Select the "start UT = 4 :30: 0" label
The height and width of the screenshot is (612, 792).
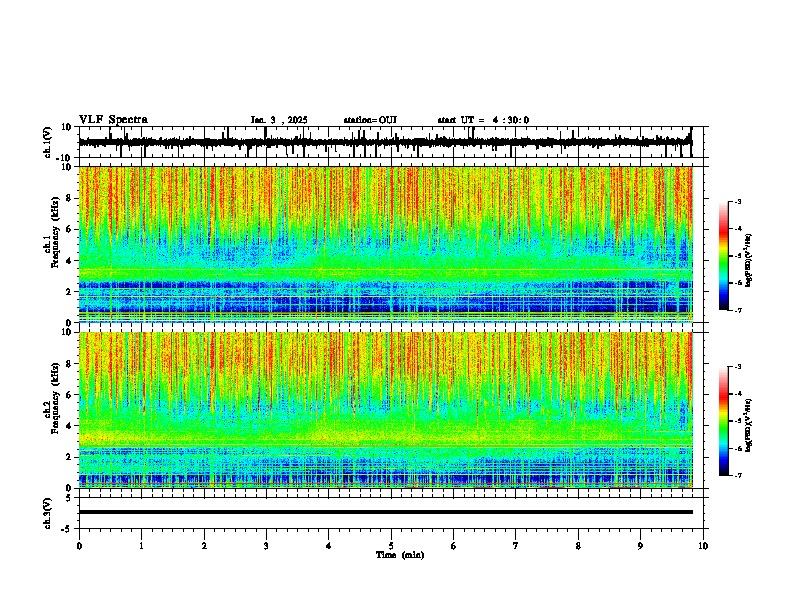coord(483,120)
